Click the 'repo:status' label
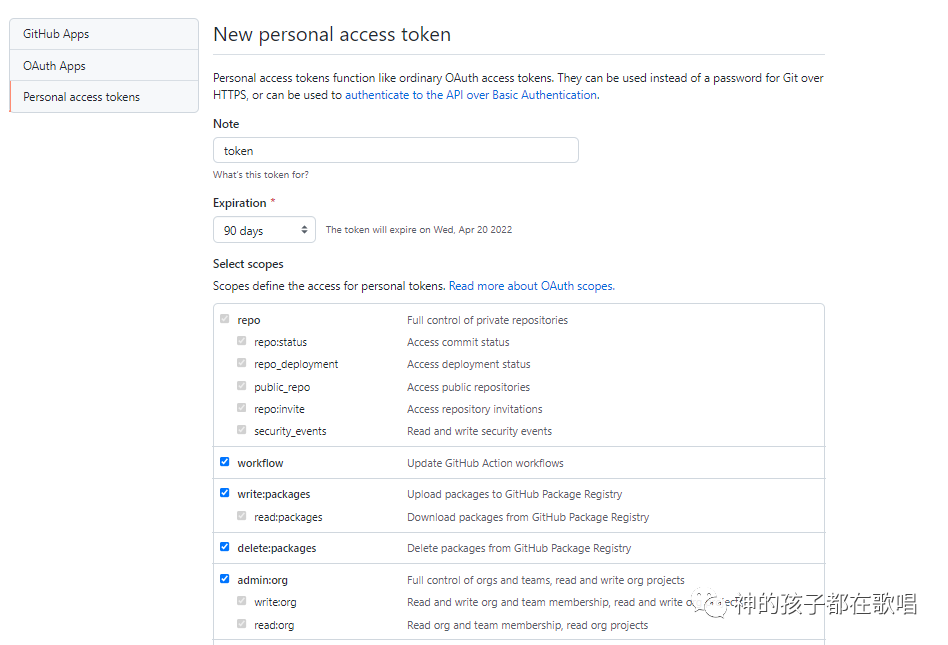The image size is (948, 645). coord(281,342)
